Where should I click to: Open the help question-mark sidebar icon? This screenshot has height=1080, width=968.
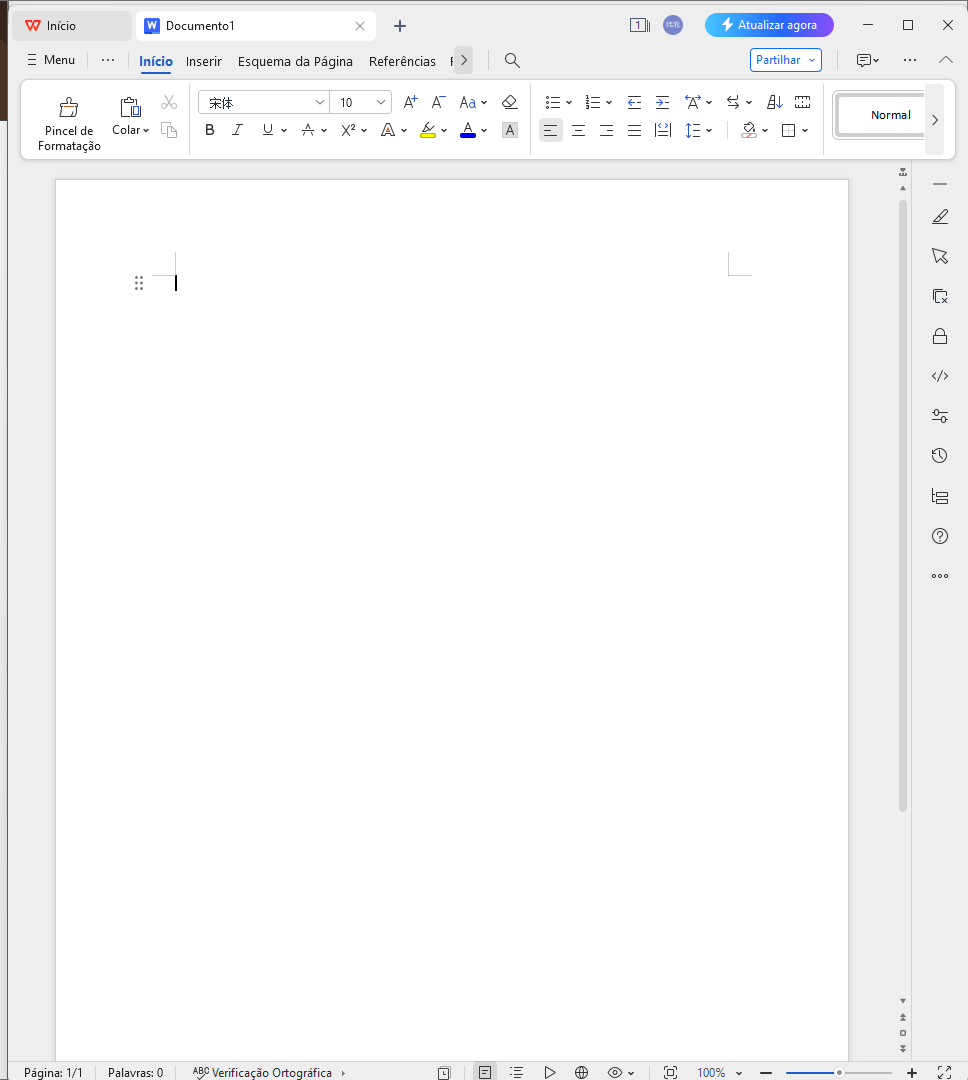940,536
